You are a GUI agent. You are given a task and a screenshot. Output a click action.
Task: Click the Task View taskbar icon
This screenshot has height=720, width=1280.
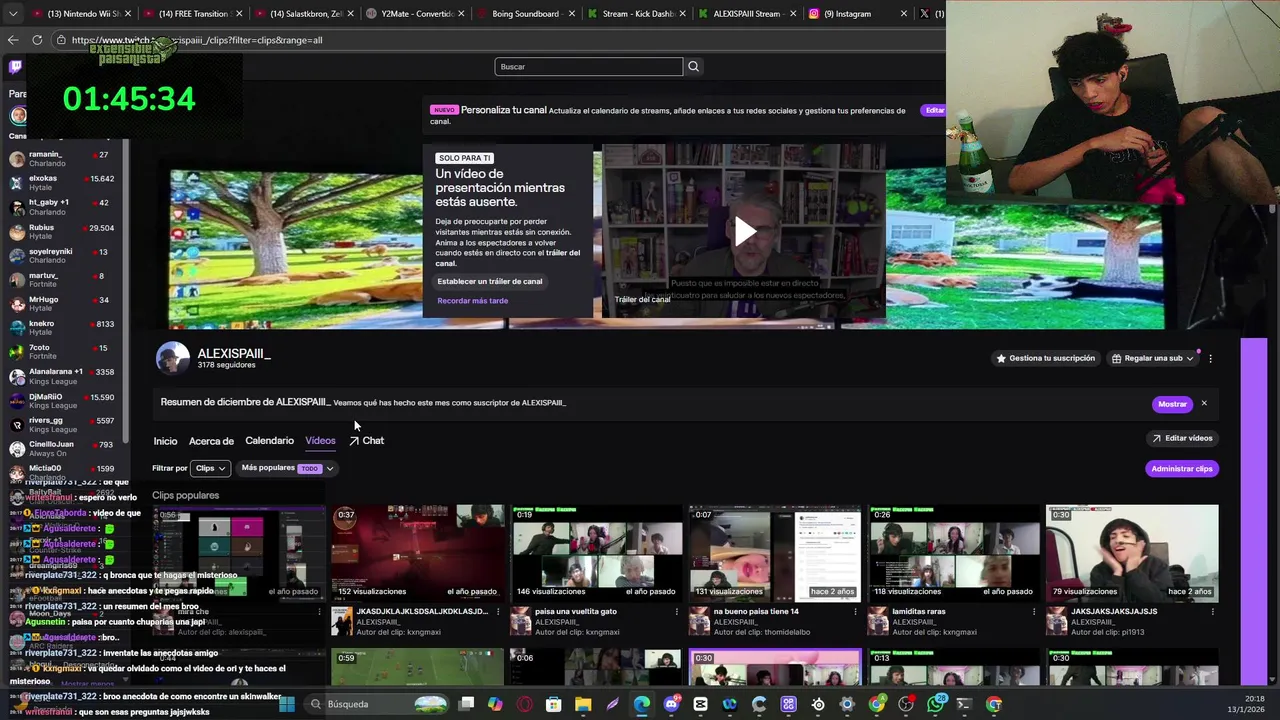pos(466,704)
